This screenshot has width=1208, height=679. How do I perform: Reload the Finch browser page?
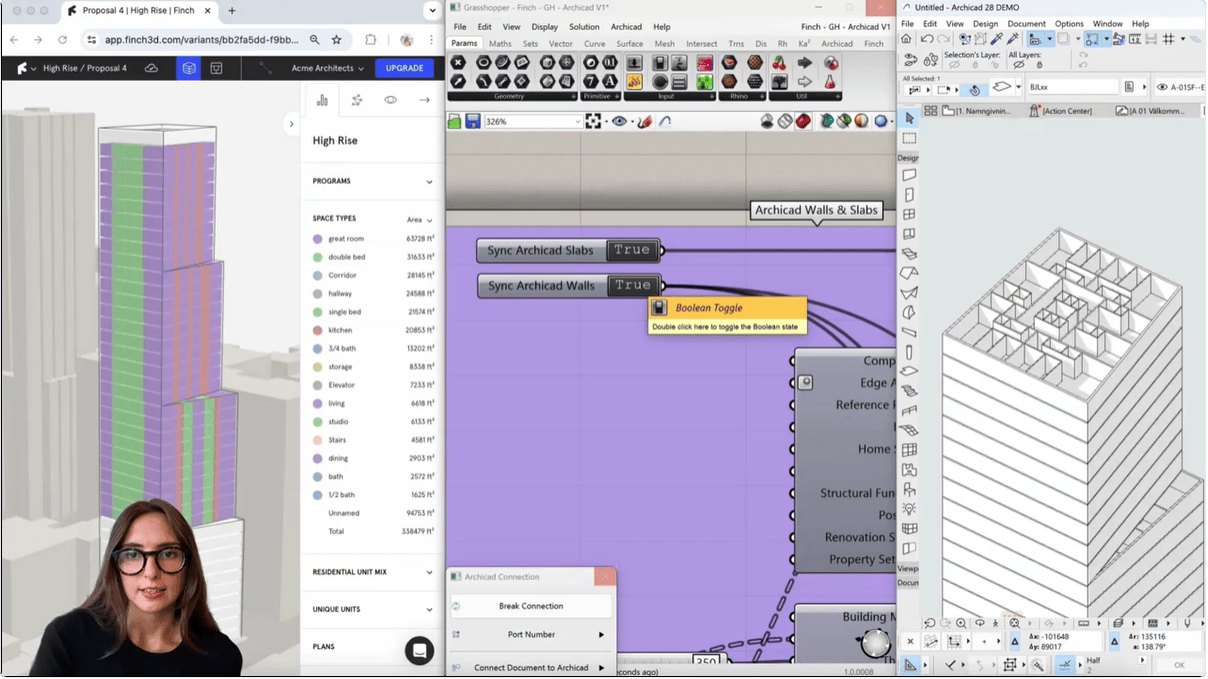point(62,40)
